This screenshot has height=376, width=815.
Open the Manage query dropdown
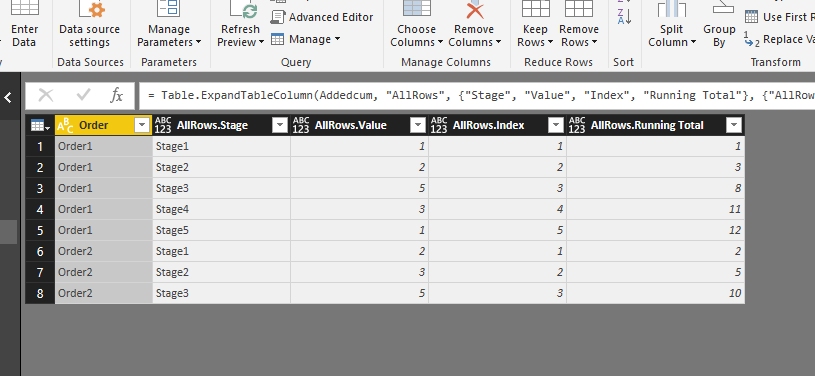click(x=306, y=39)
